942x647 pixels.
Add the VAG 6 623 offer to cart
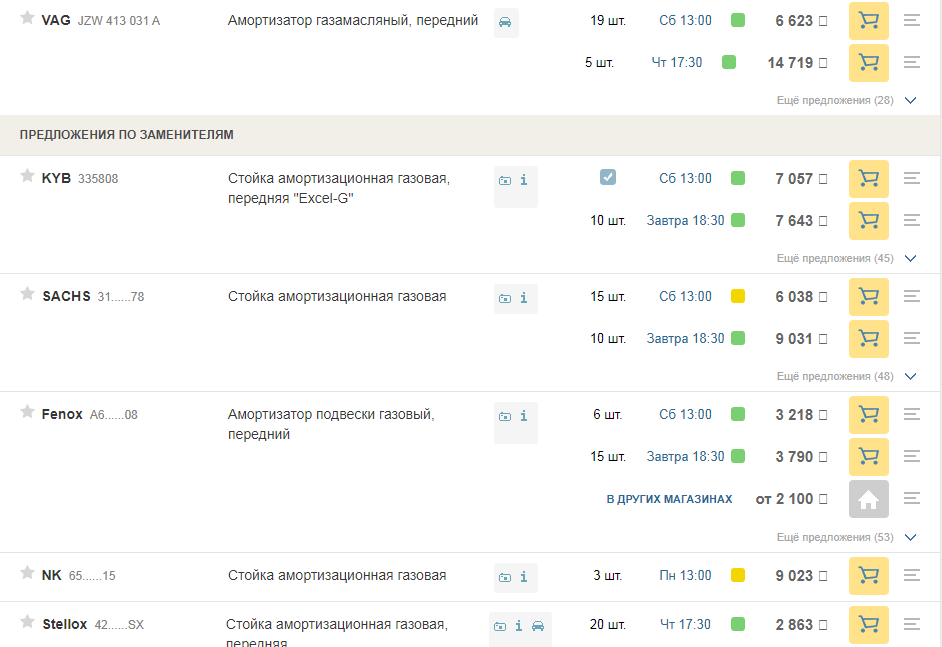point(868,21)
